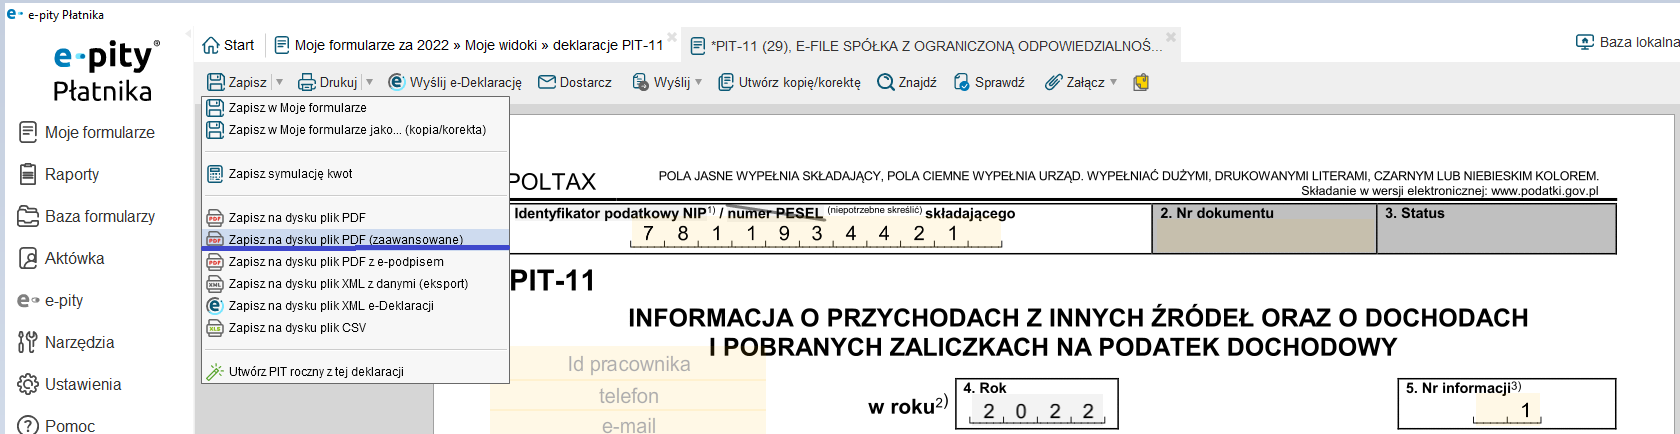Open Pomoc in sidebar
Screen dimensions: 1680x434
(57, 425)
